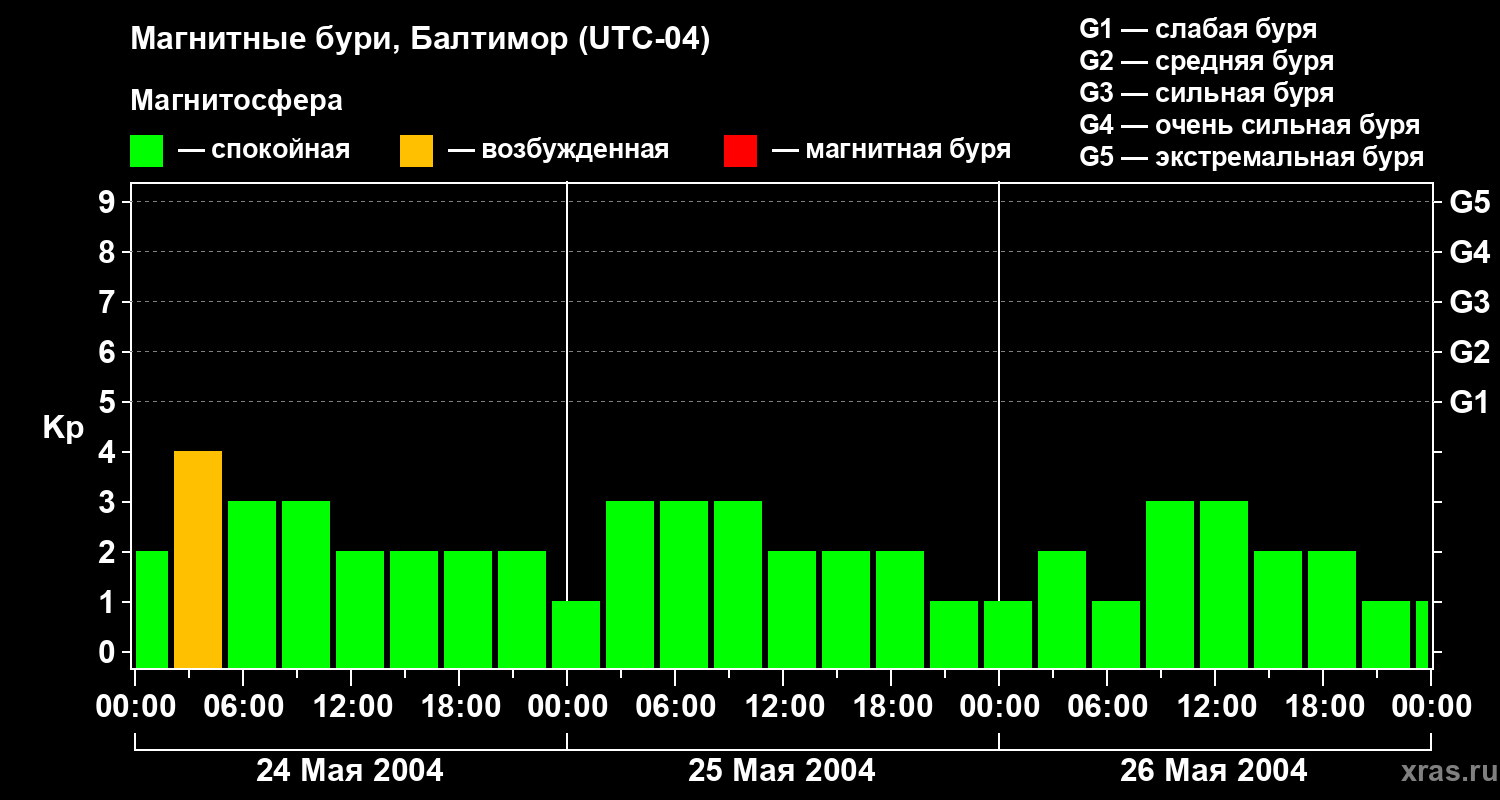Select the orange Kp 4 bar on 24 May
The image size is (1500, 800).
198,560
